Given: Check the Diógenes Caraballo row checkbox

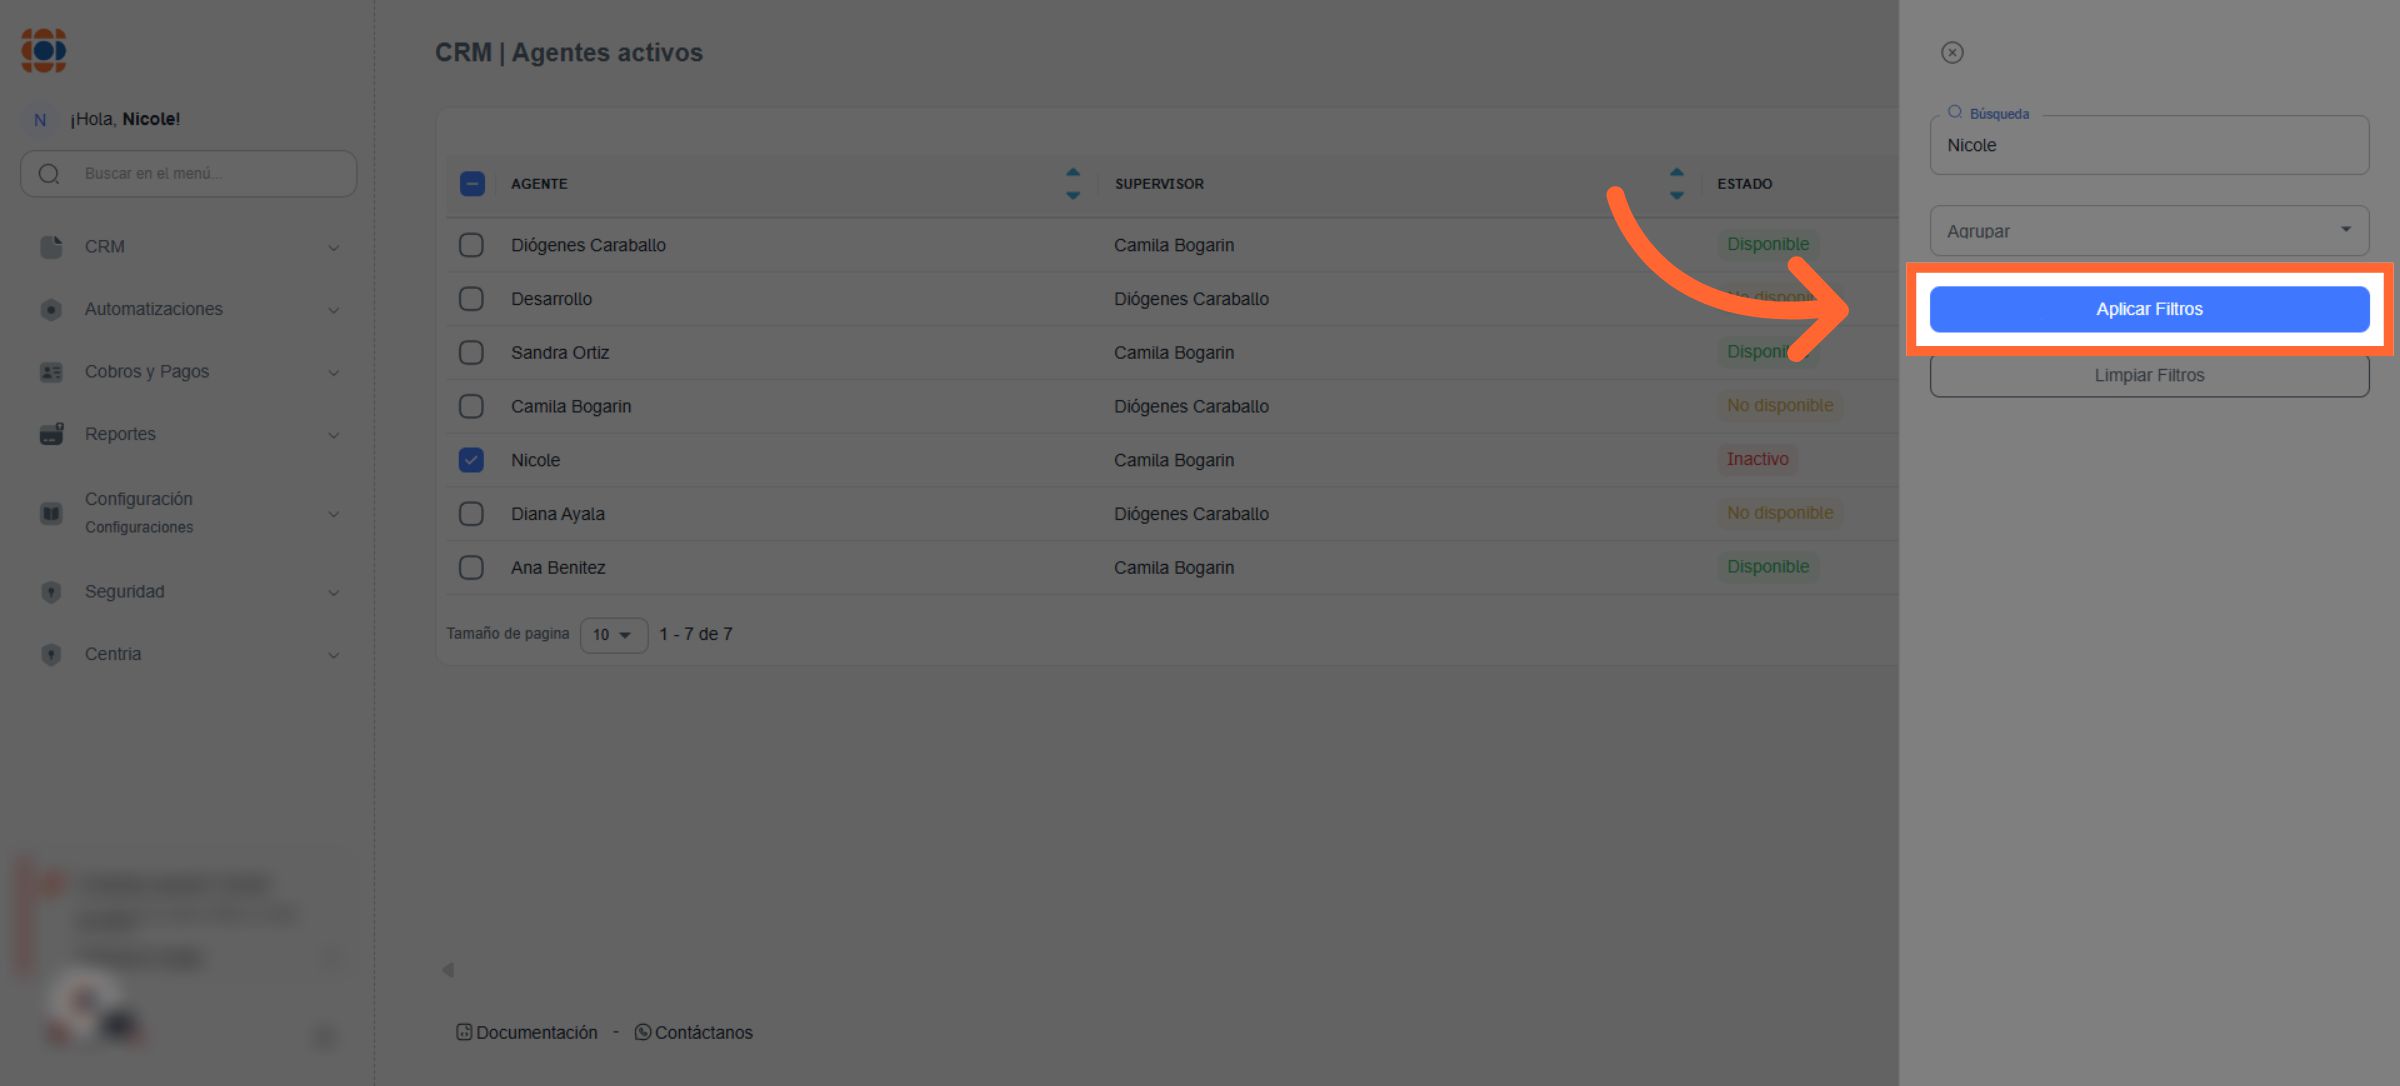Looking at the screenshot, I should pyautogui.click(x=471, y=245).
